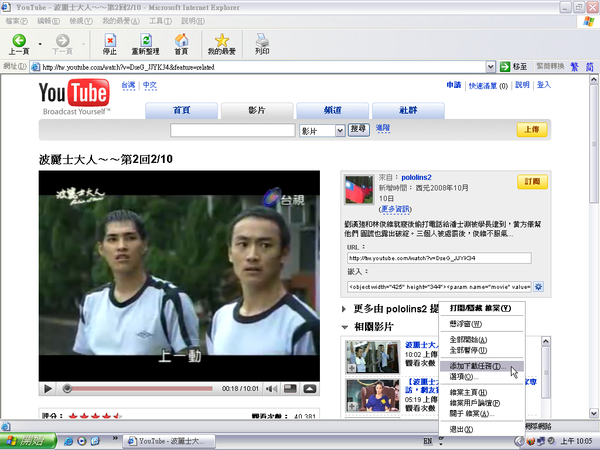Click the Stop icon in IE toolbar
The width and height of the screenshot is (600, 450).
[110, 41]
